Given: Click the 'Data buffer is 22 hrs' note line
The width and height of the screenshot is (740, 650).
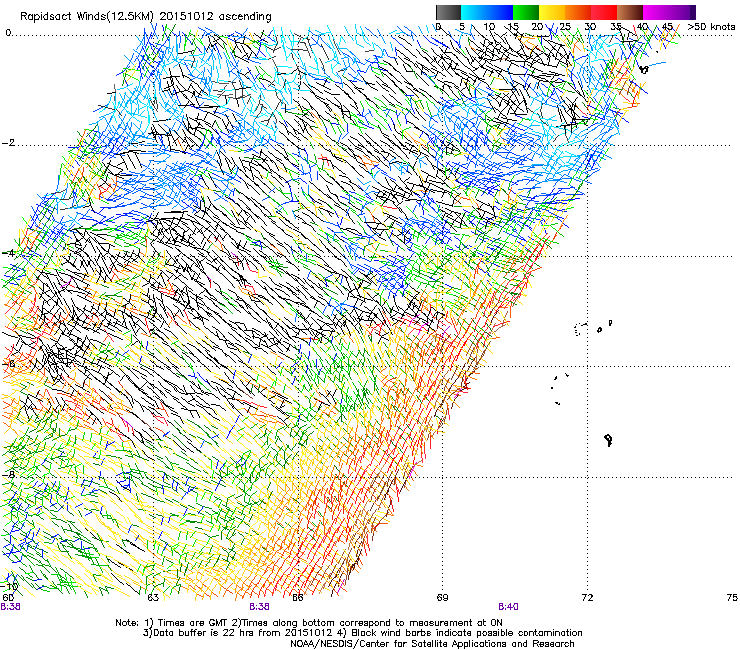Looking at the screenshot, I should (362, 633).
